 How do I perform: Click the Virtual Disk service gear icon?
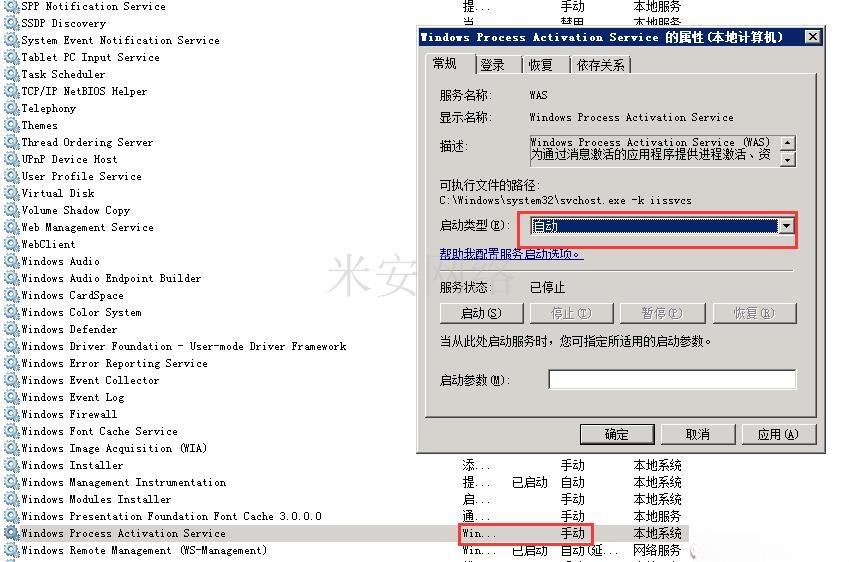click(x=11, y=194)
